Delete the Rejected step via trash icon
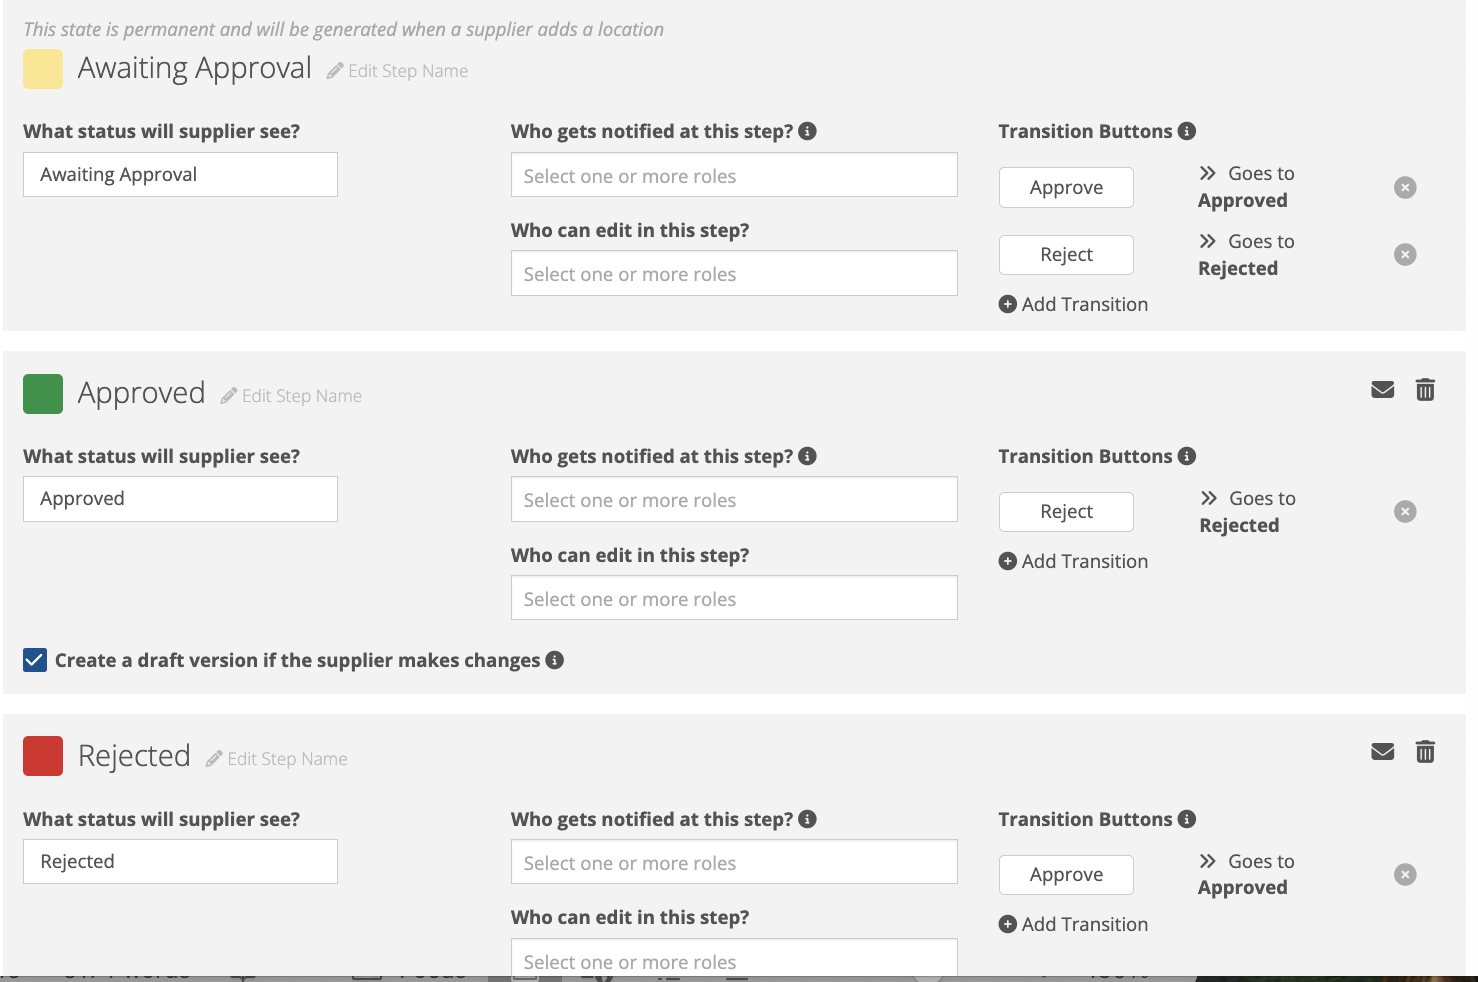Screen dimensions: 1478x982 tap(1425, 752)
